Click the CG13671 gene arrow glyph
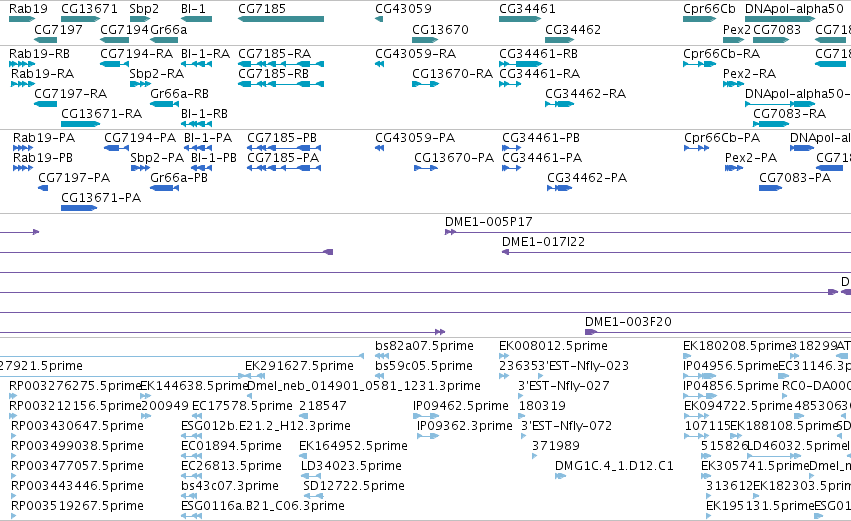851x521 pixels. [80, 19]
